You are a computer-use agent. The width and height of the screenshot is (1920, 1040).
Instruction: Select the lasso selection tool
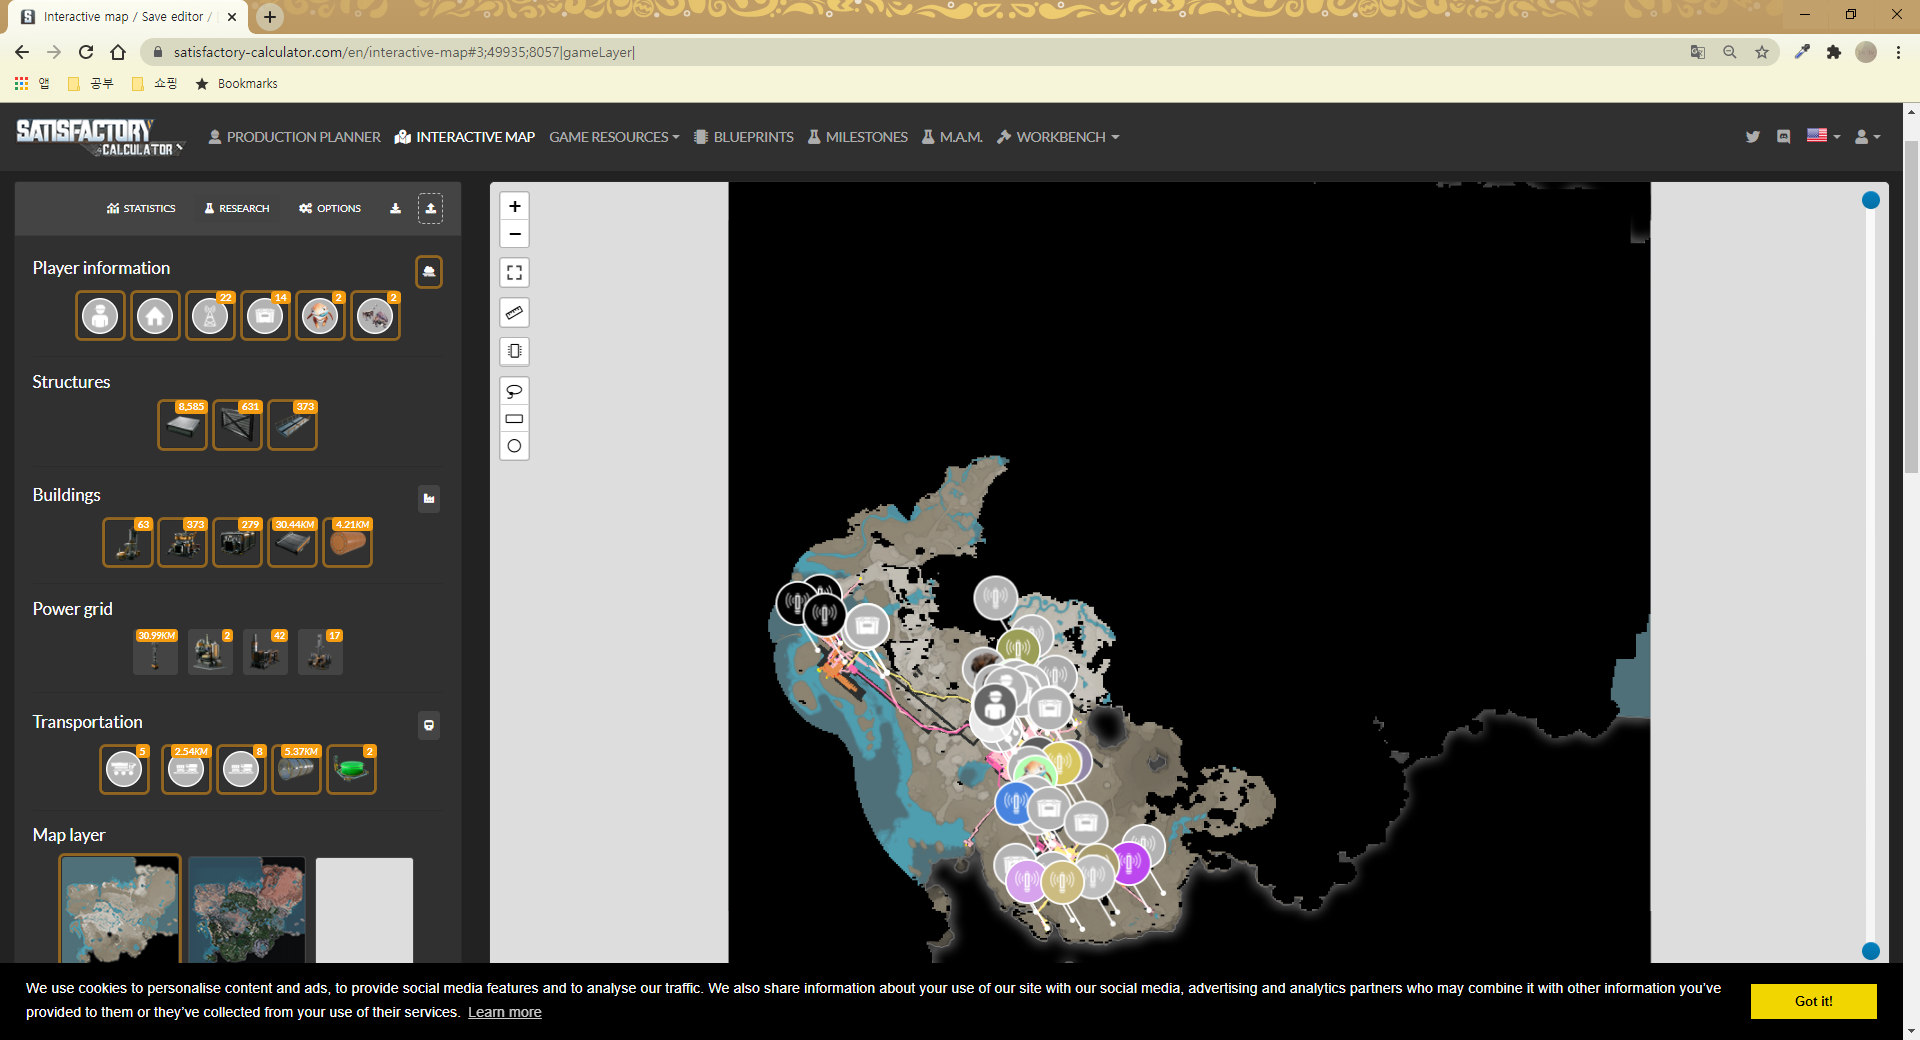[x=514, y=390]
